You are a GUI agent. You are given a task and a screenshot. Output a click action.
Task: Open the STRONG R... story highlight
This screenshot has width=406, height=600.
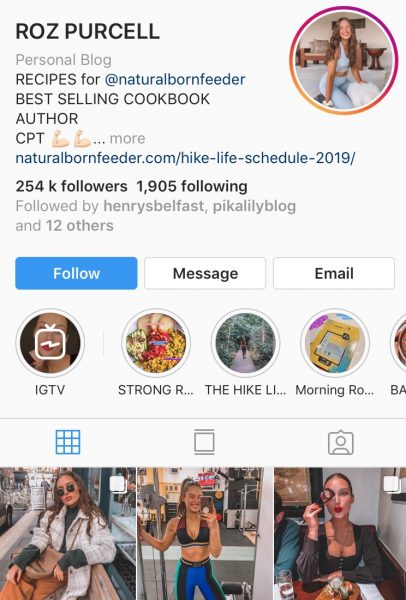(156, 343)
